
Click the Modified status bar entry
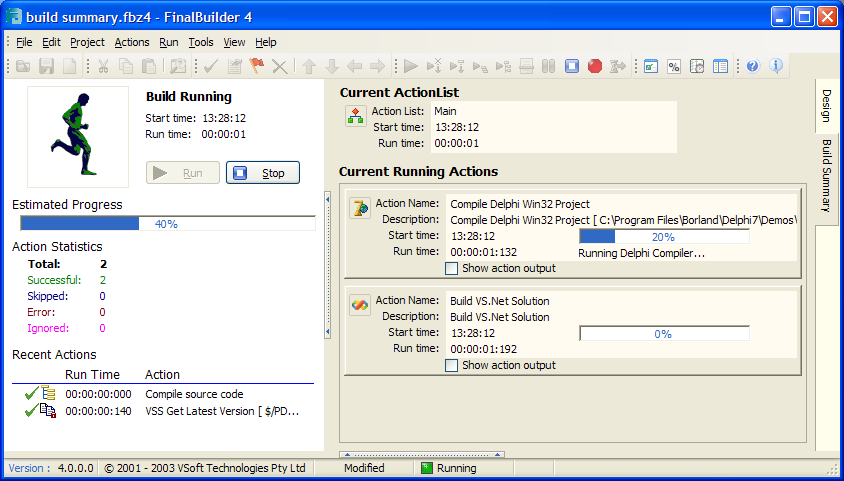point(364,468)
